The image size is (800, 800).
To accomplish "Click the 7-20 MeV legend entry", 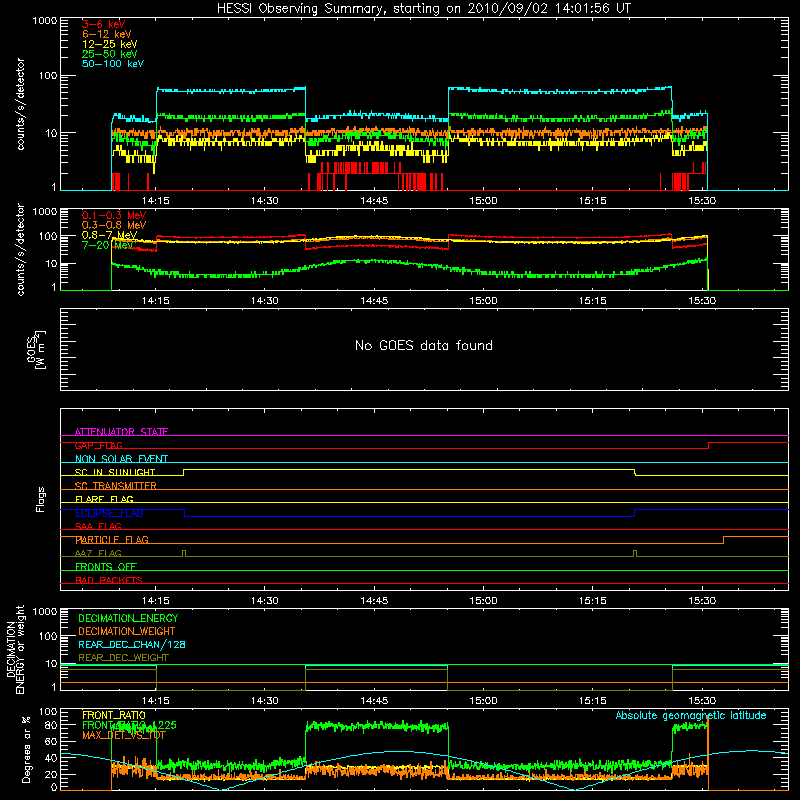I will [108, 245].
